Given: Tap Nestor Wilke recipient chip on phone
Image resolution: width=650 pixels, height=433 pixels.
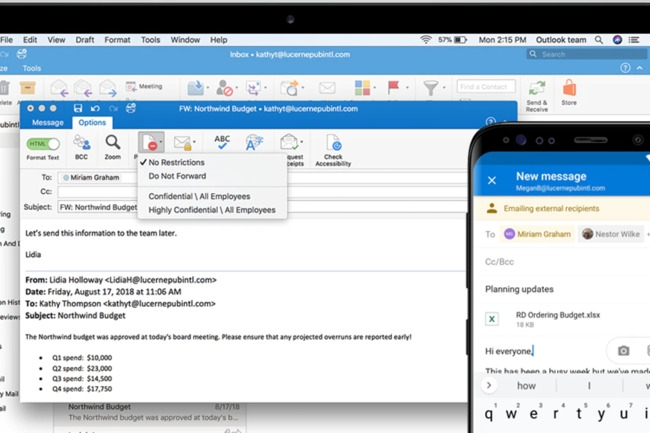Looking at the screenshot, I should click(611, 234).
